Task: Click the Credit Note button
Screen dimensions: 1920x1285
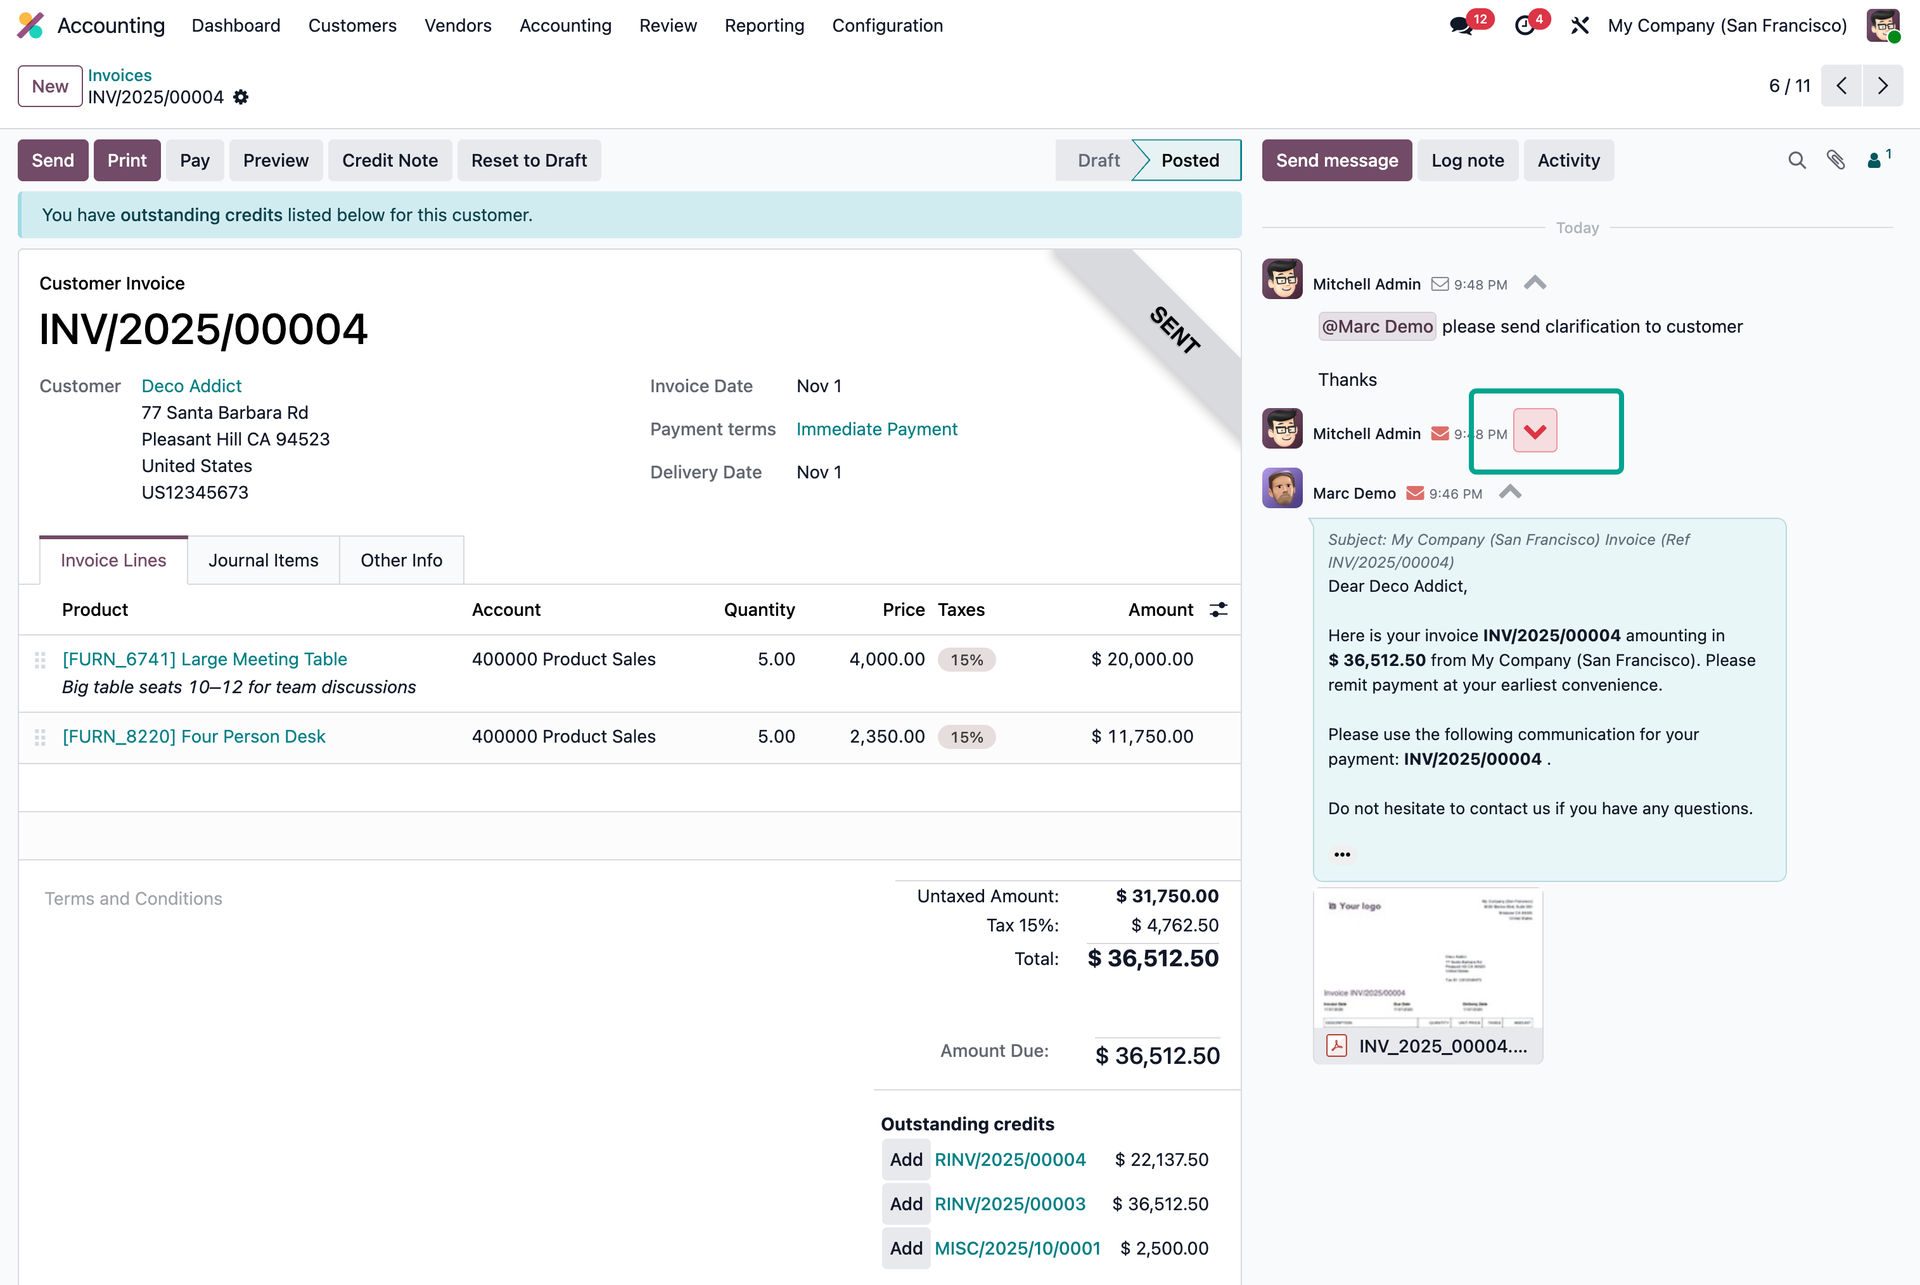Action: tap(389, 160)
